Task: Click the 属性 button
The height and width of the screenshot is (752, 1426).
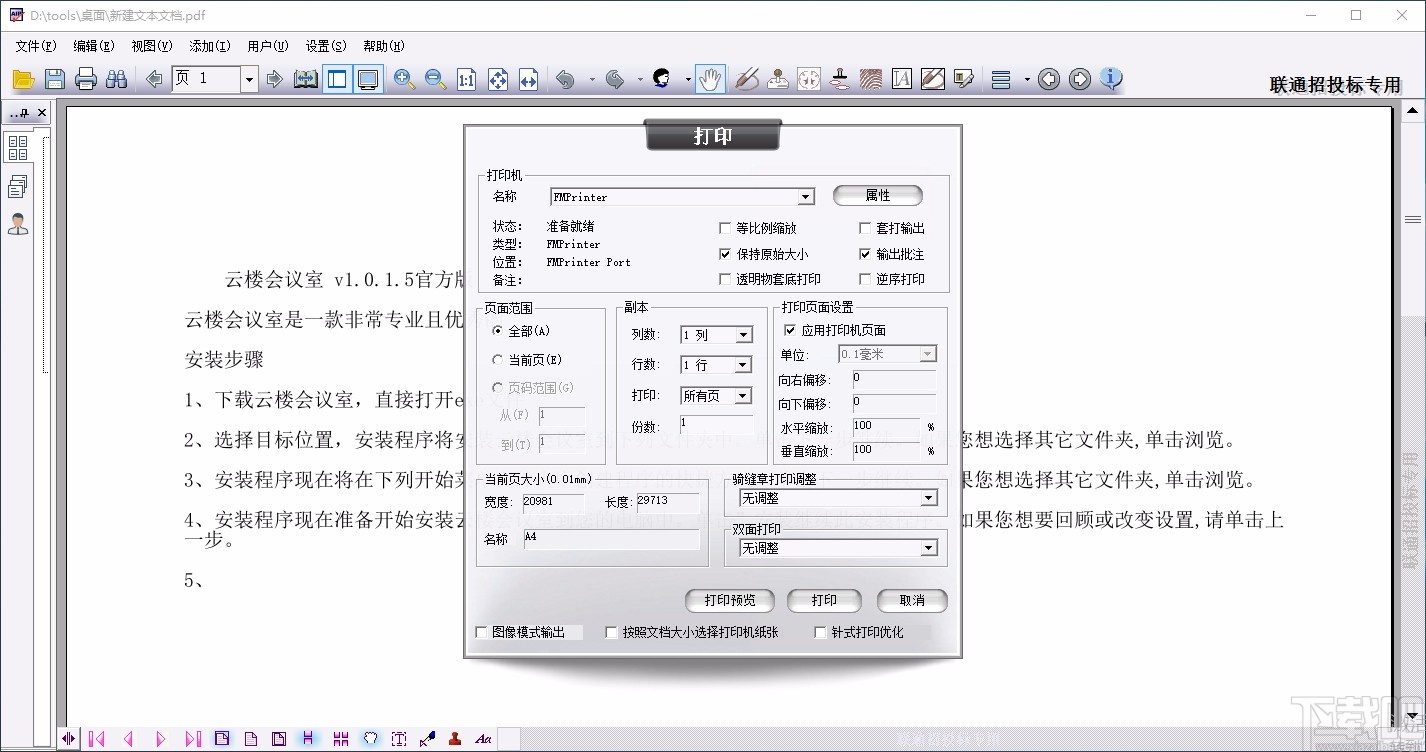Action: (x=878, y=196)
